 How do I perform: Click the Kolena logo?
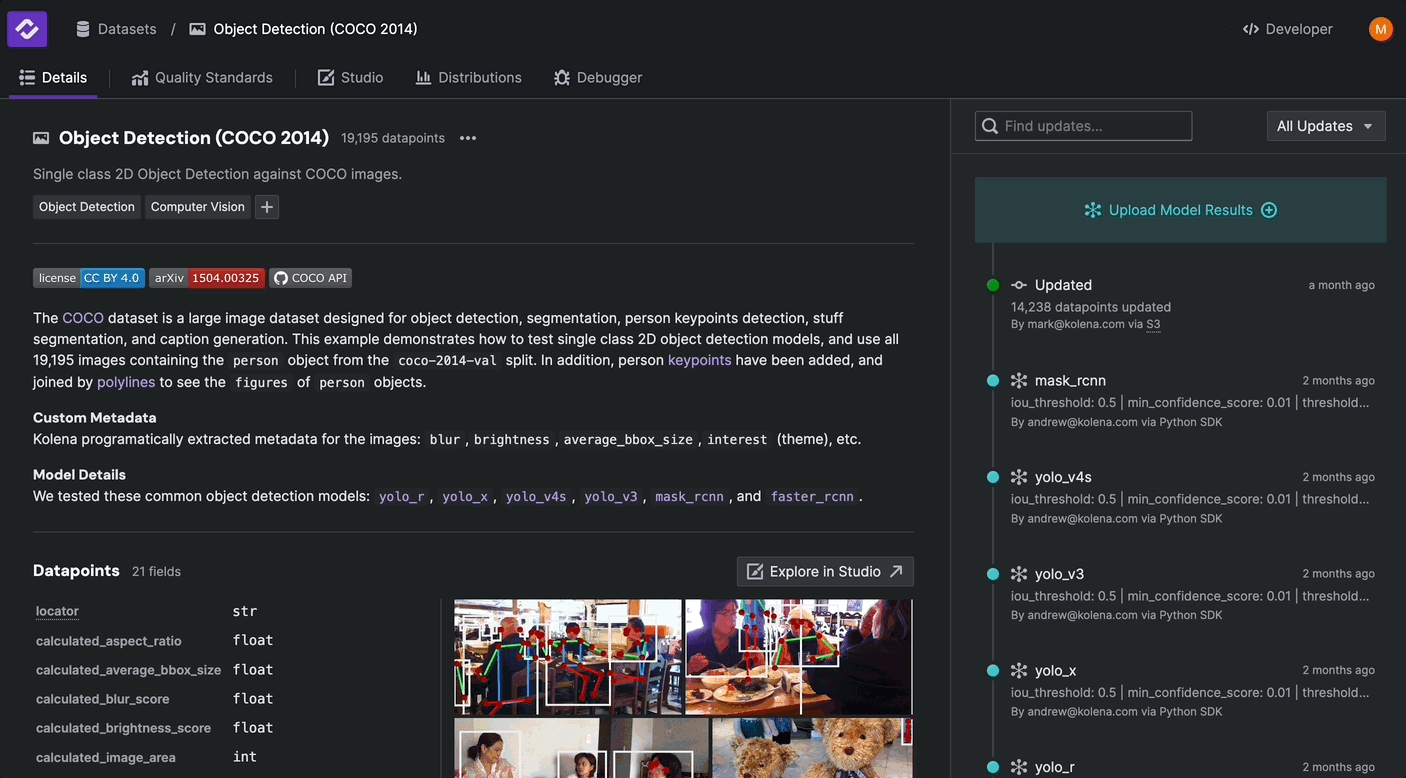[26, 28]
